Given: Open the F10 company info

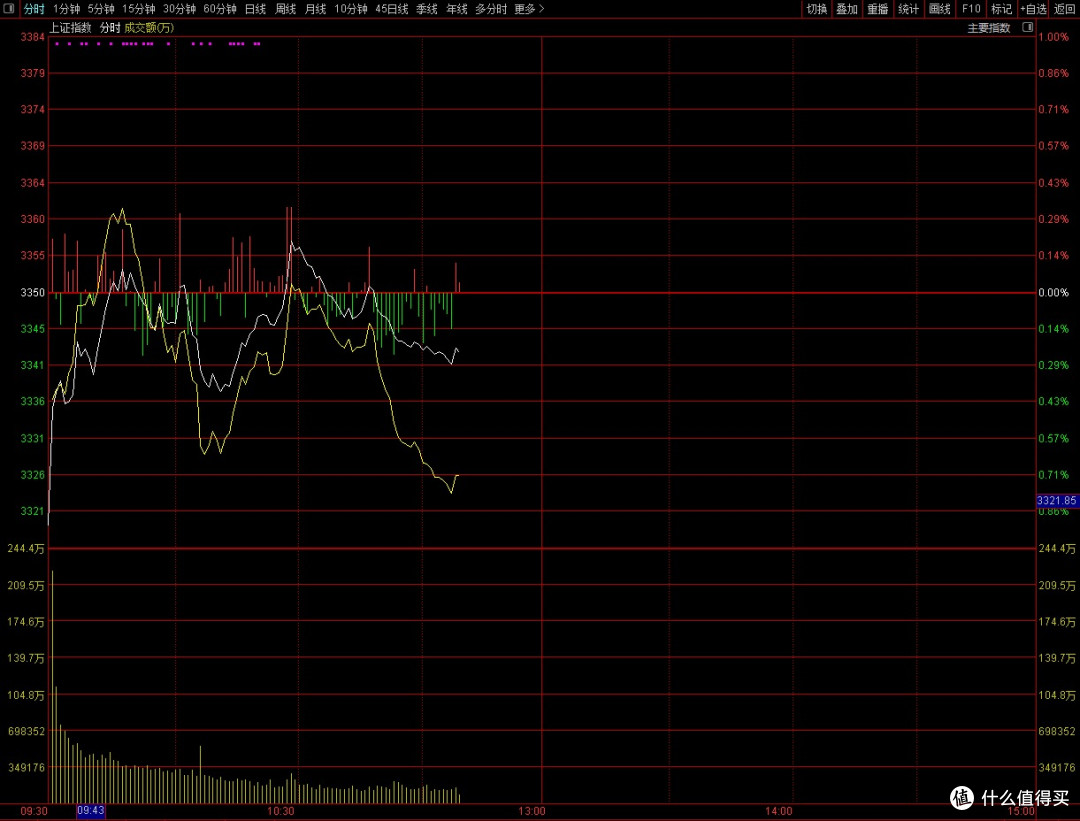Looking at the screenshot, I should point(971,9).
